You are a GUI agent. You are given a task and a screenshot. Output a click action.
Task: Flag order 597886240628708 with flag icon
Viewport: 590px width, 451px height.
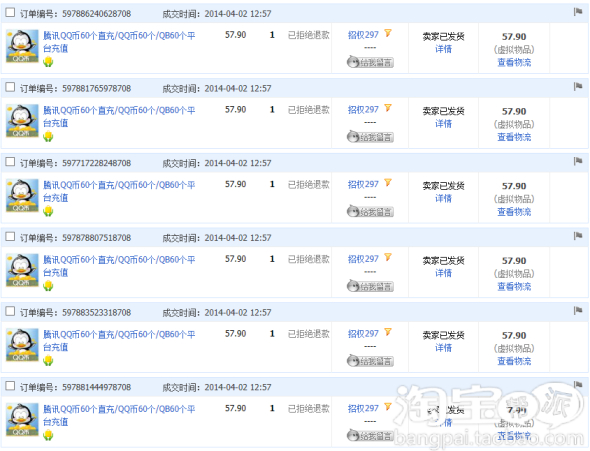pyautogui.click(x=578, y=12)
